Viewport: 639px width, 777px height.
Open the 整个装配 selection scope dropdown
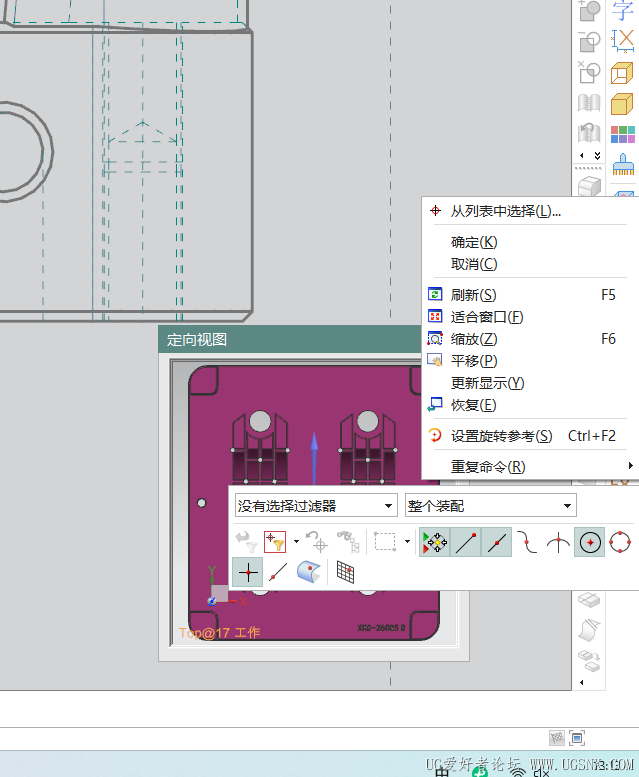pyautogui.click(x=490, y=505)
